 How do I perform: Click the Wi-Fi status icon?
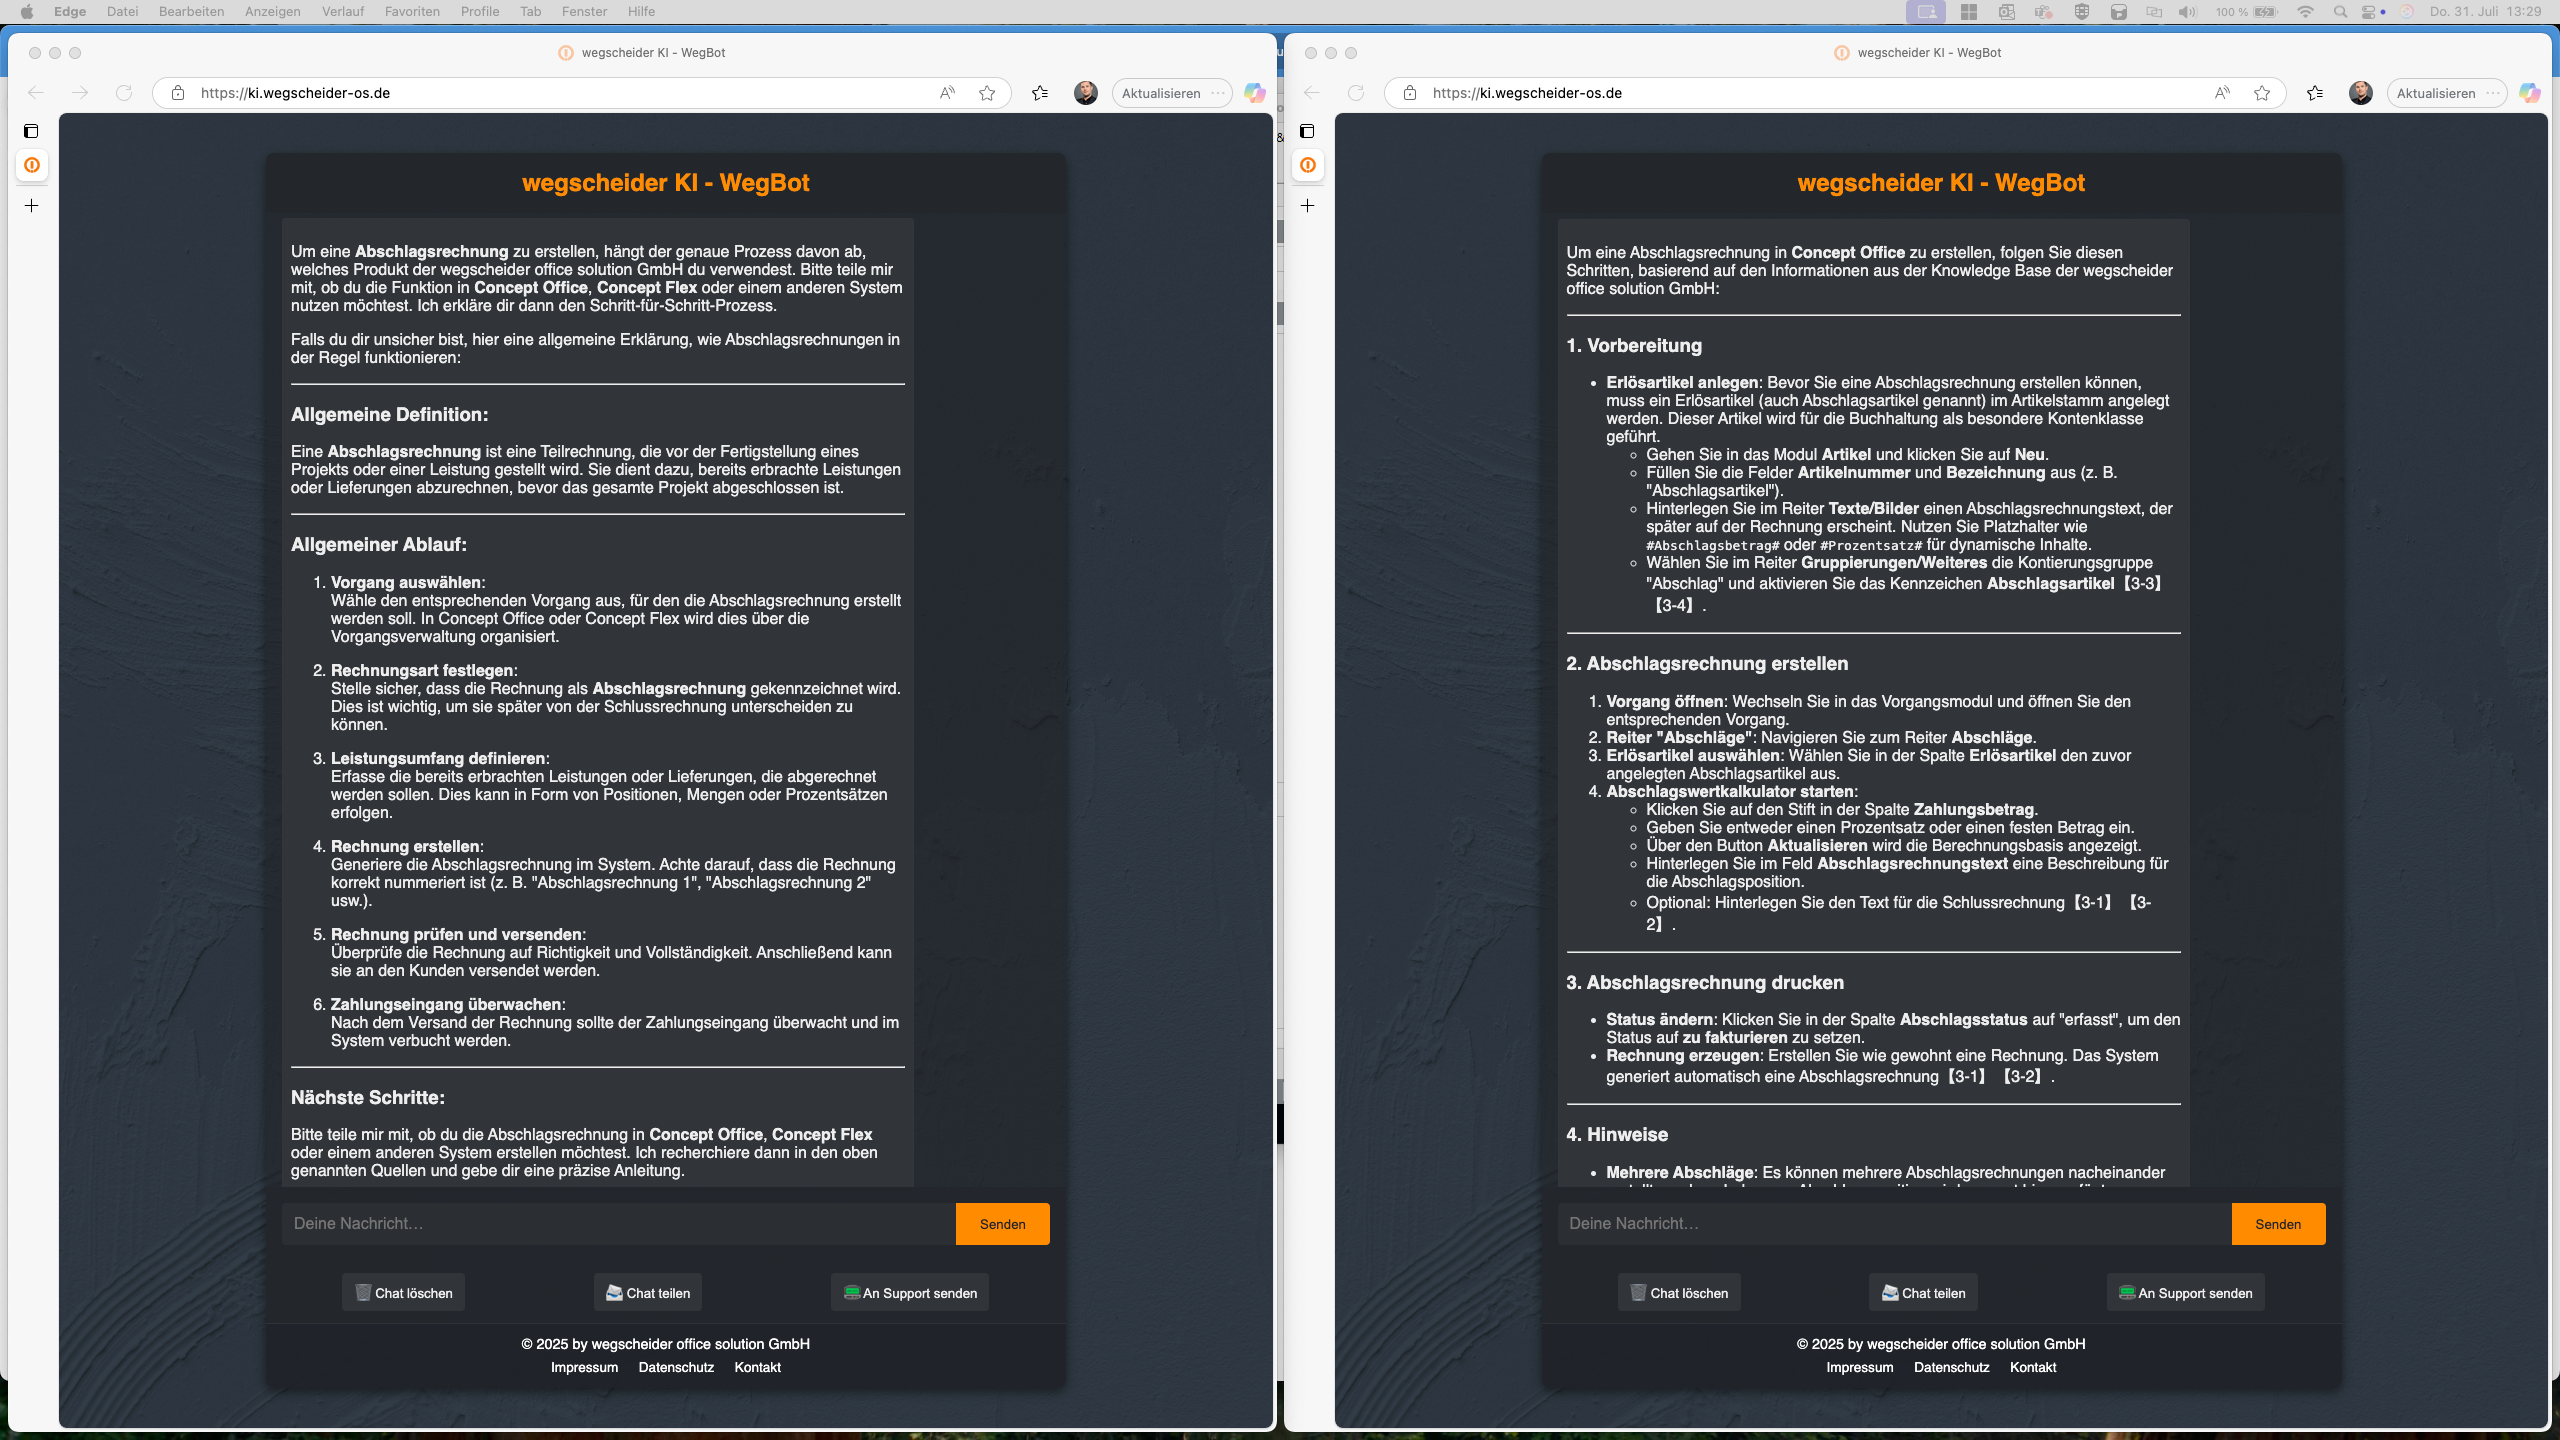(x=2305, y=11)
